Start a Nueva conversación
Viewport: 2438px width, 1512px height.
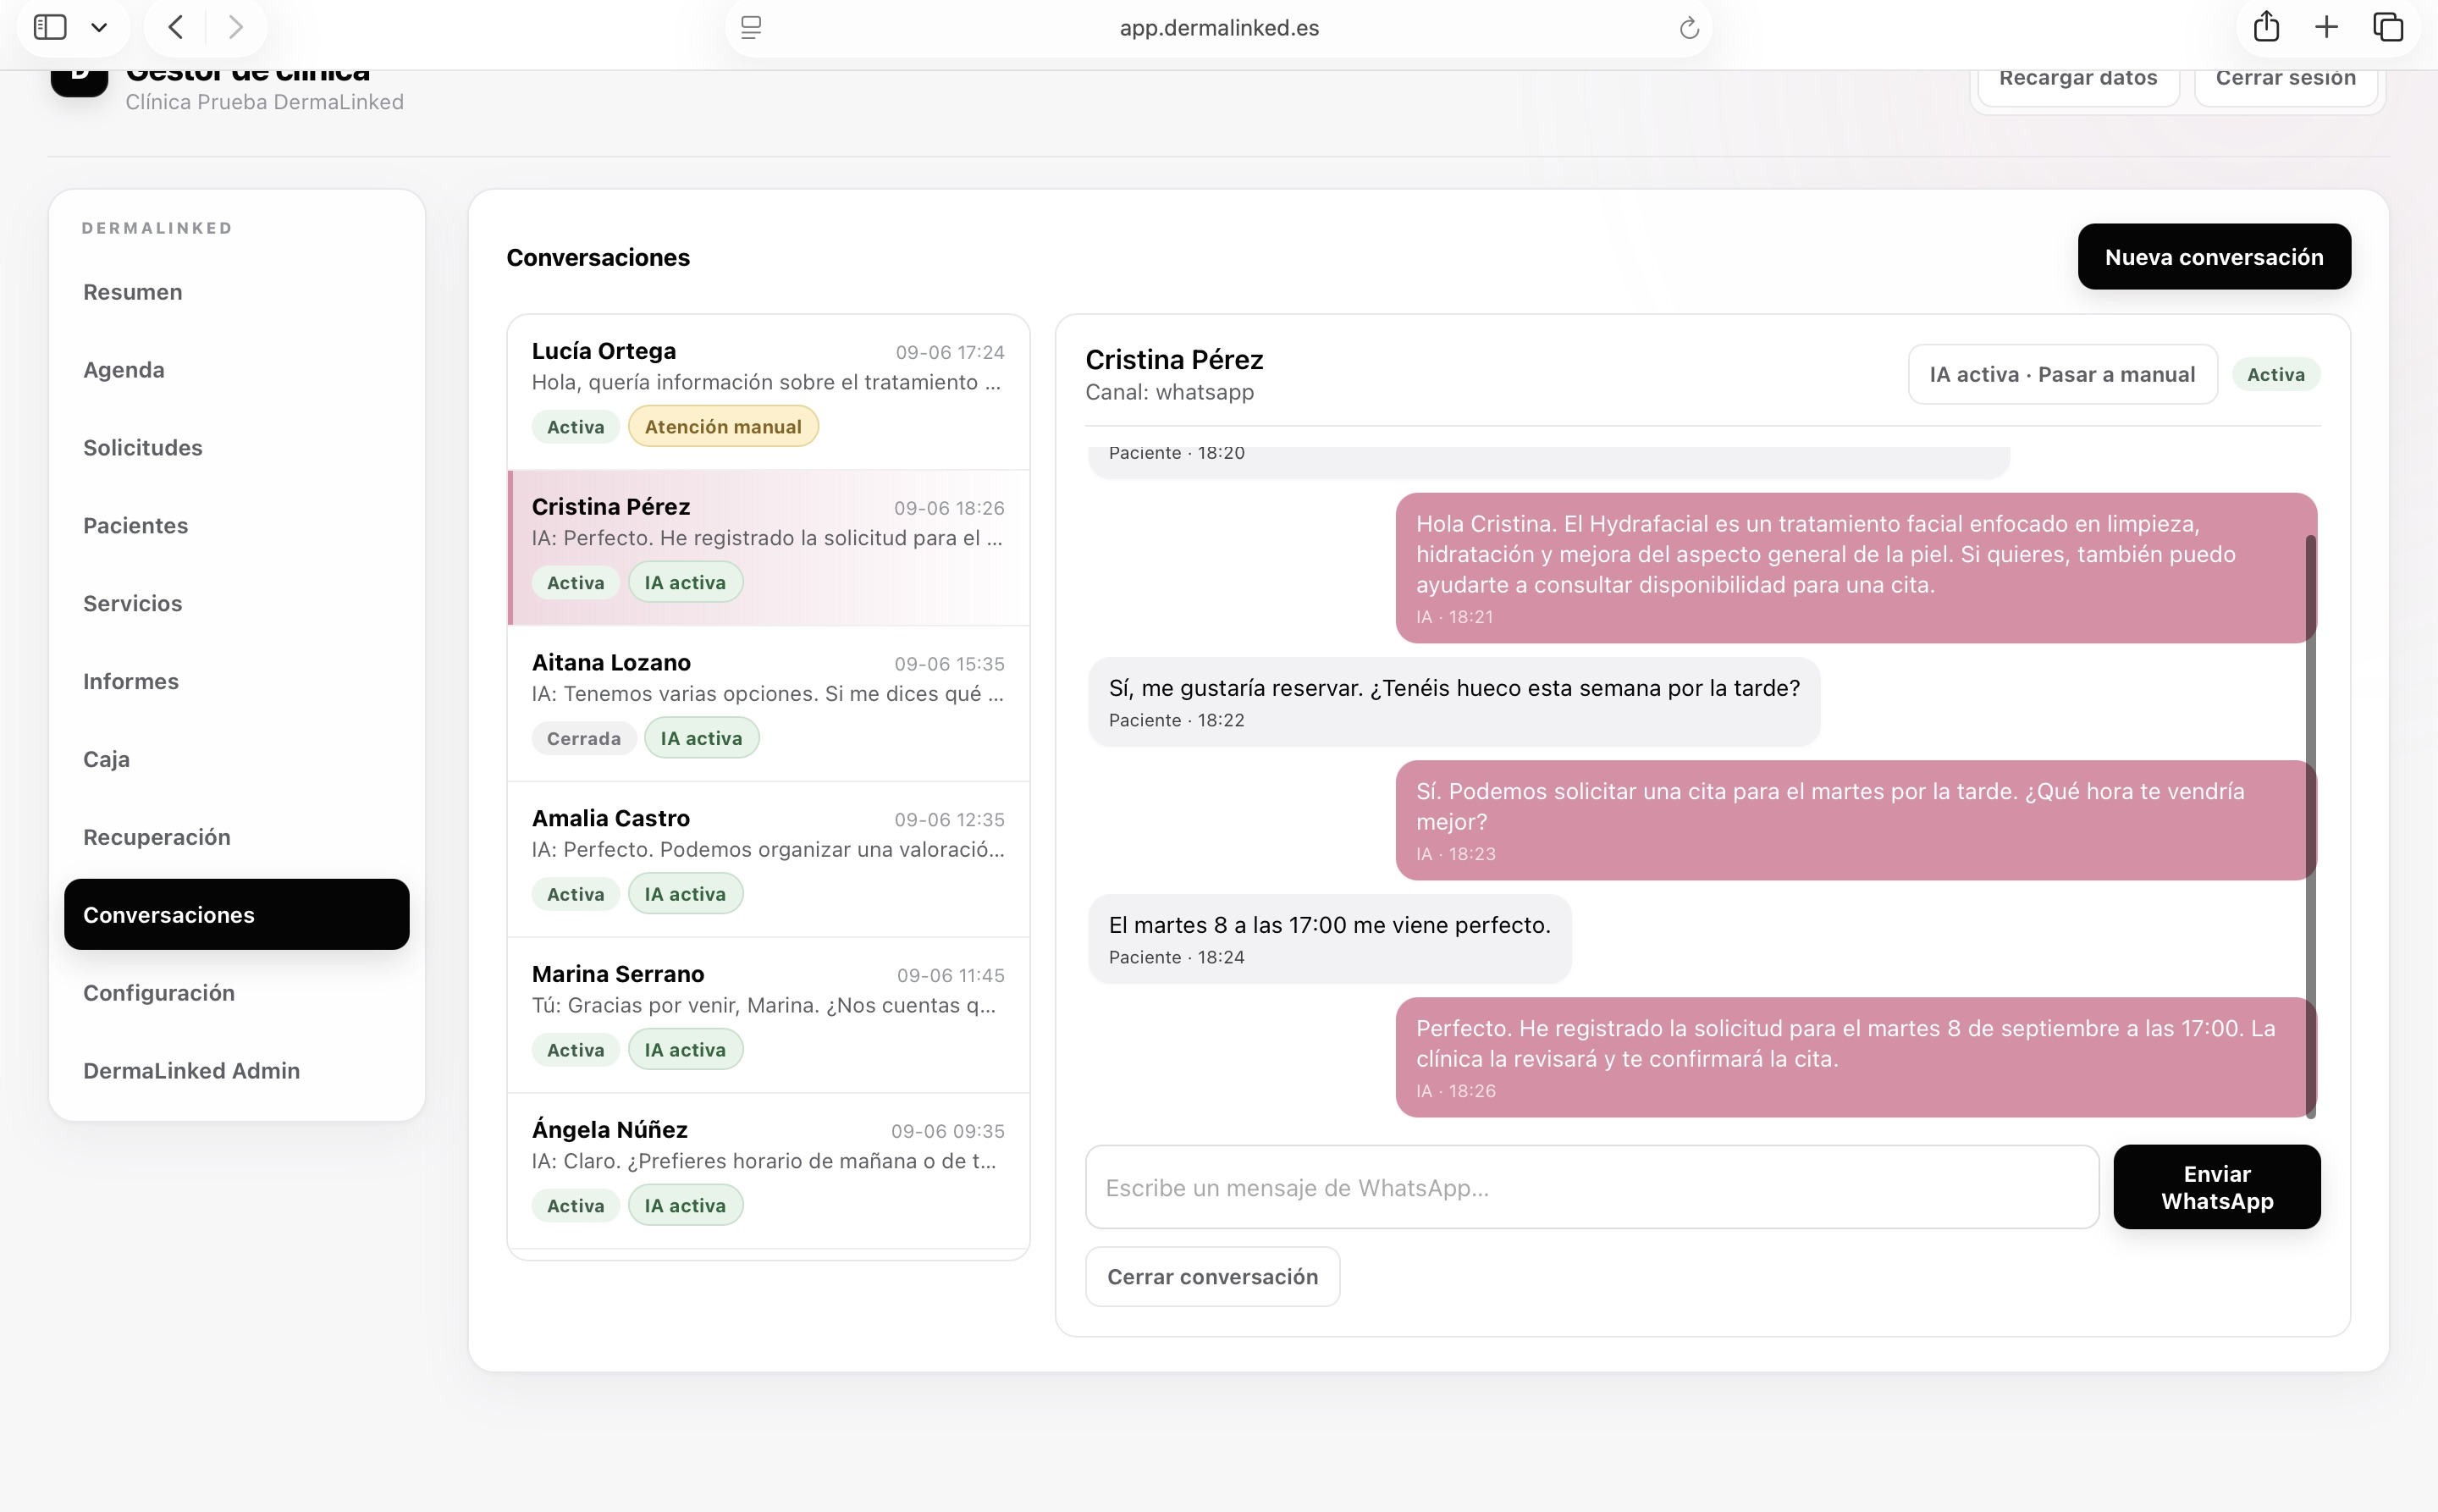[x=2214, y=257]
